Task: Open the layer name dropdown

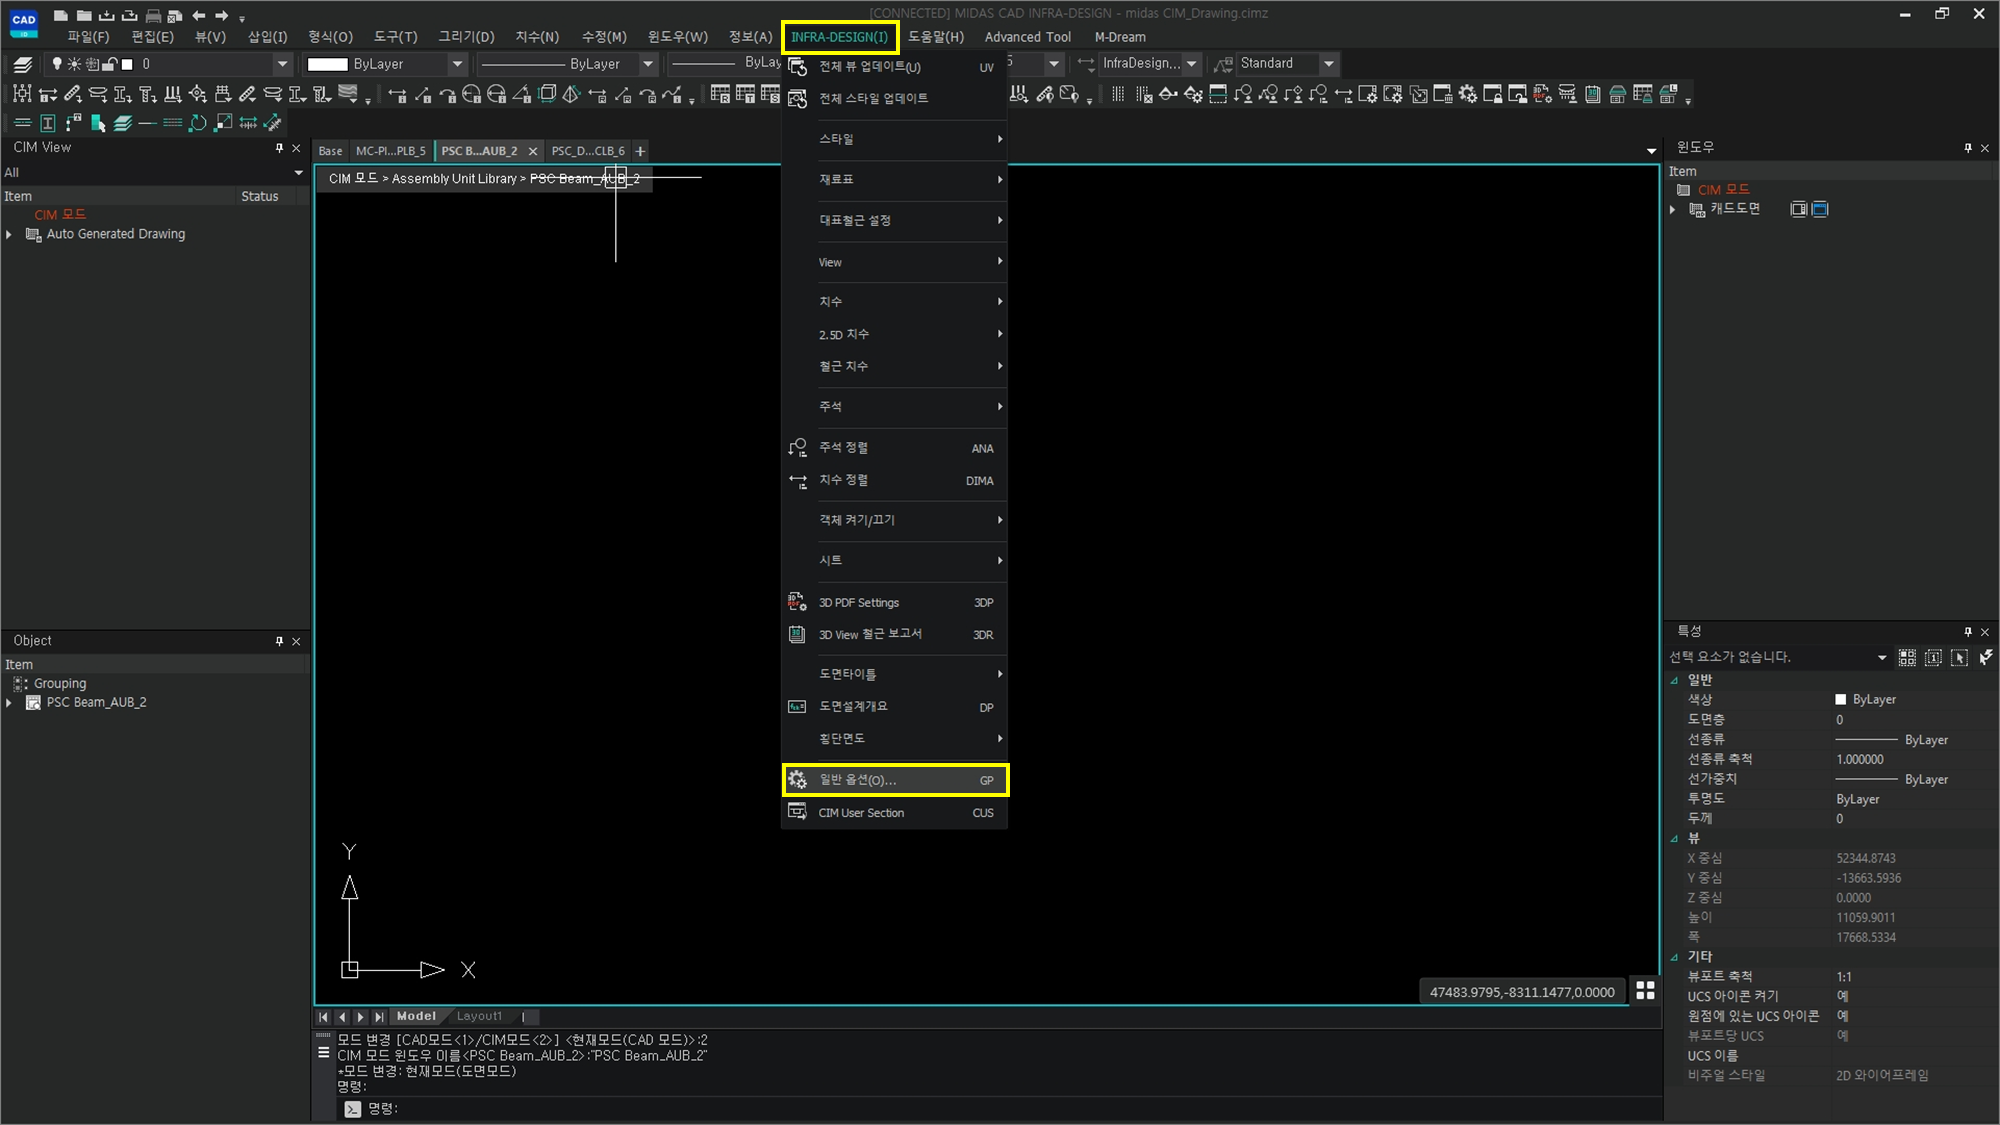Action: point(282,64)
